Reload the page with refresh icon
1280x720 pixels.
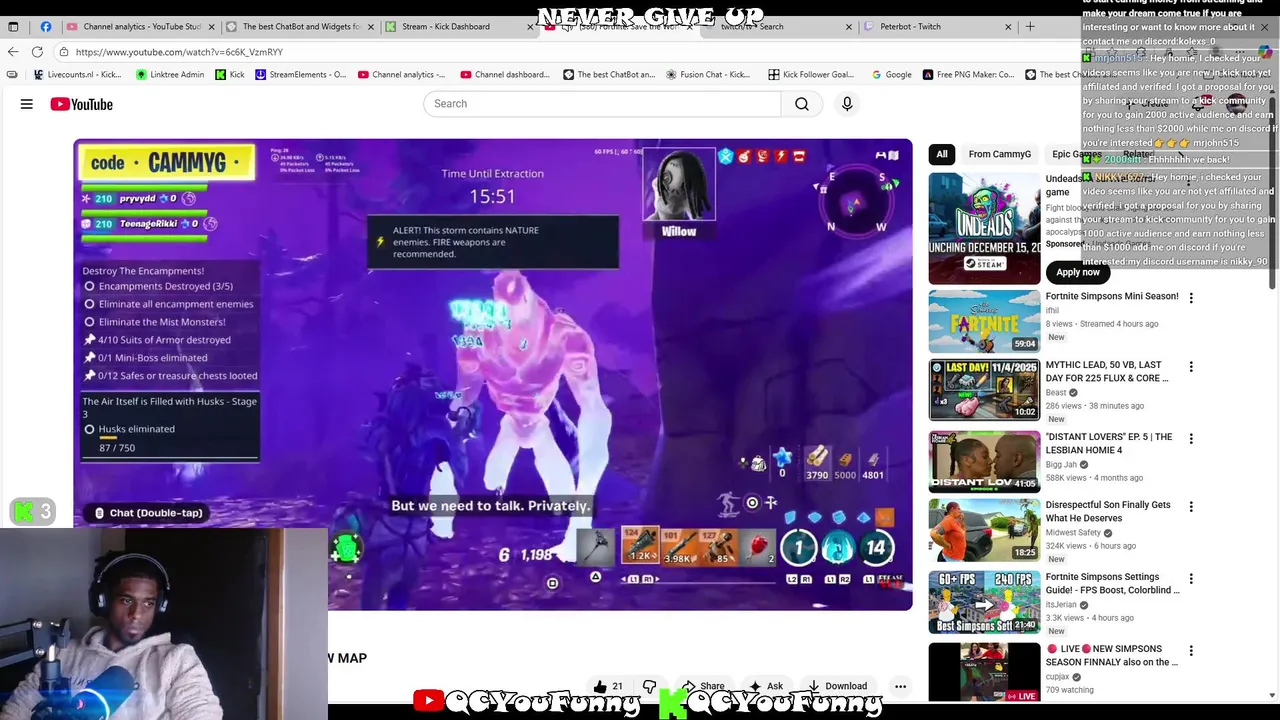(x=37, y=52)
